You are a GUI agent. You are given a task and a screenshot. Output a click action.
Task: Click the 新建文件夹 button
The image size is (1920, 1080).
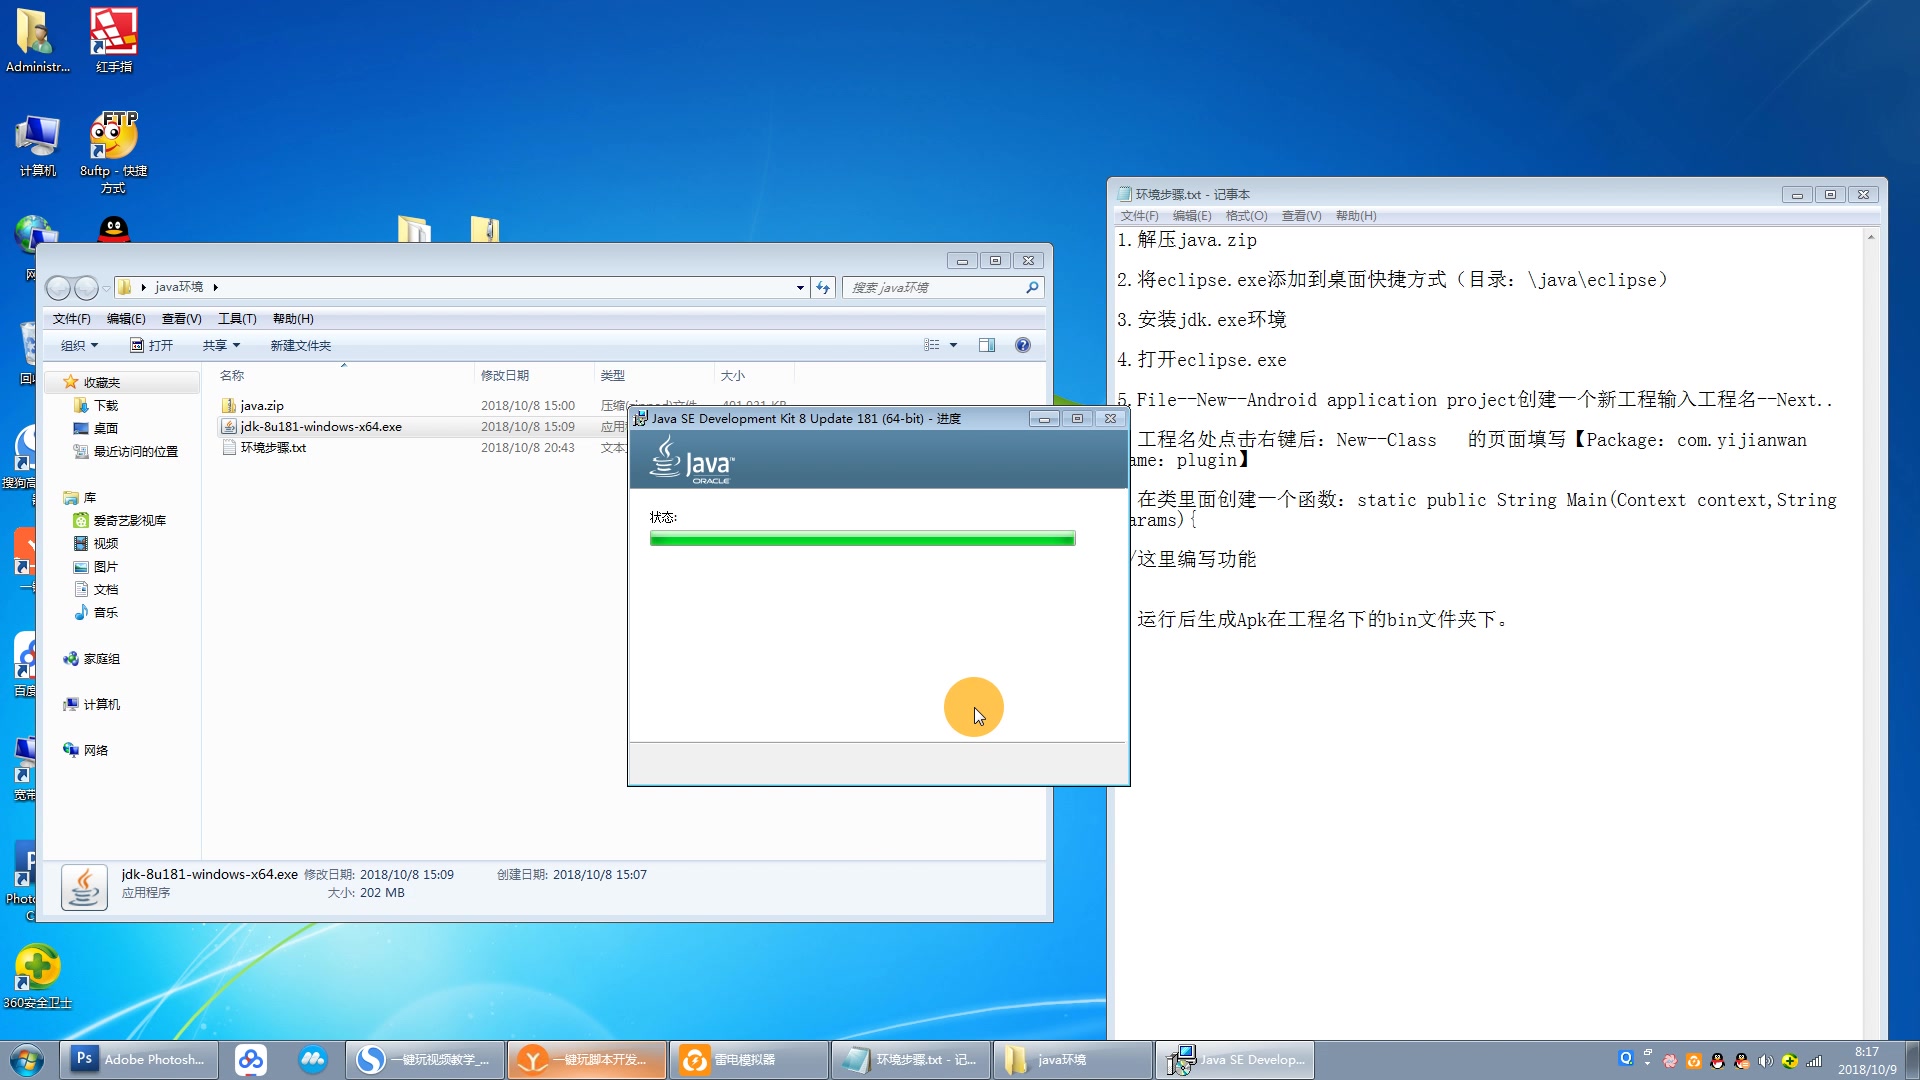300,345
